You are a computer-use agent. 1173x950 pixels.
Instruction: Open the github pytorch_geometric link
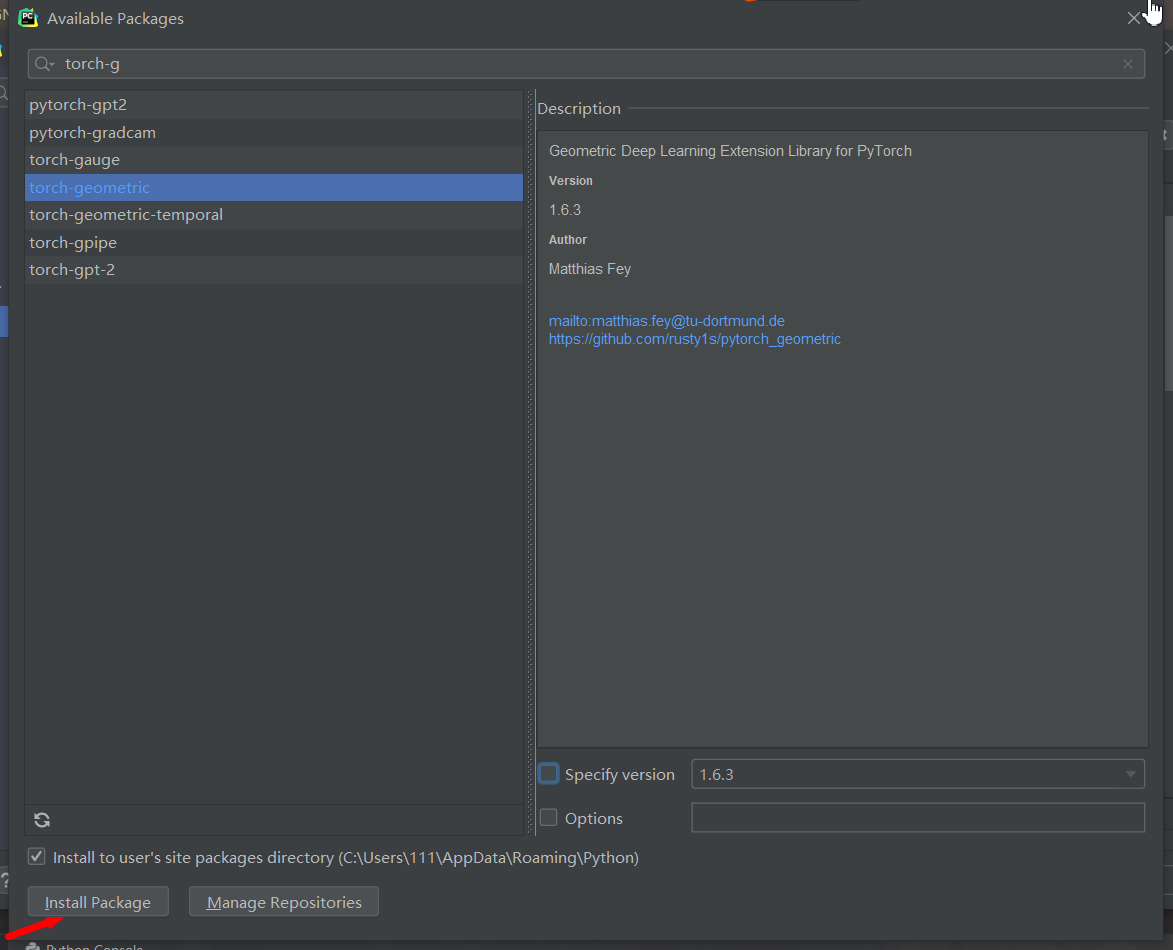click(x=694, y=339)
